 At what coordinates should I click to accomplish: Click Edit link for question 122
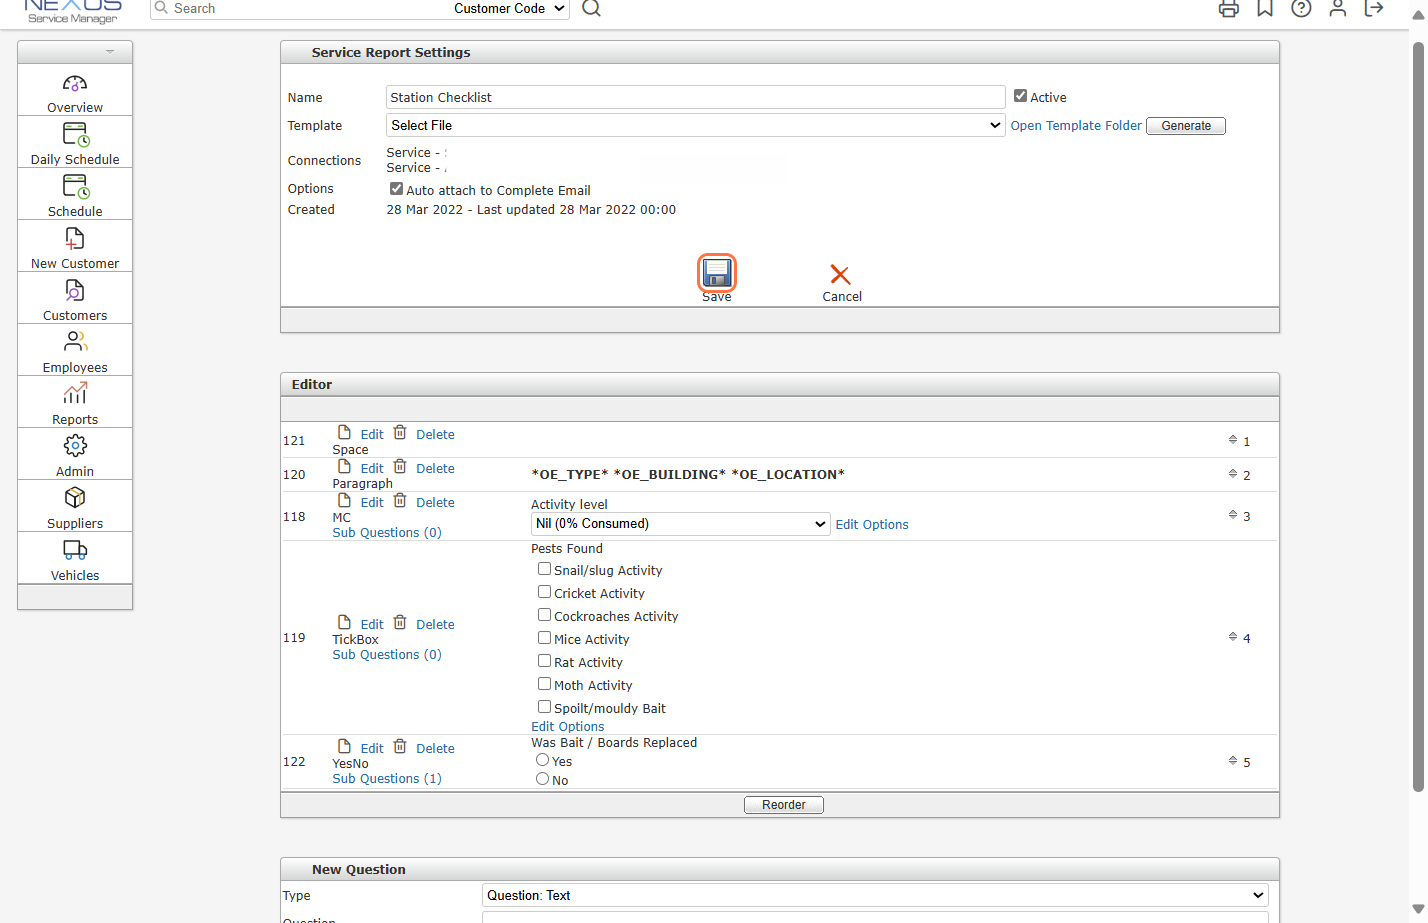(372, 748)
